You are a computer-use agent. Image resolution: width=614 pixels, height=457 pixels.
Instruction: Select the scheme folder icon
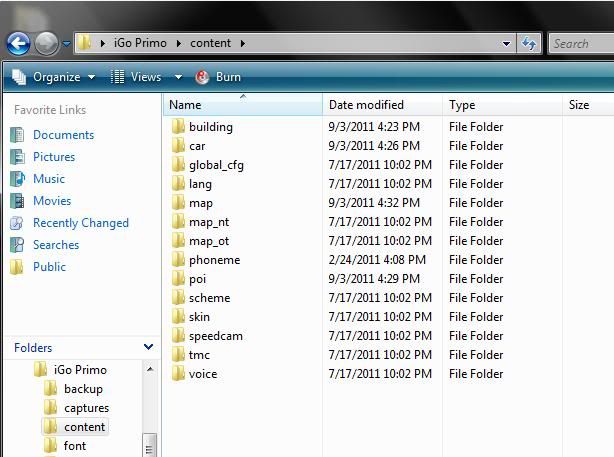(178, 298)
